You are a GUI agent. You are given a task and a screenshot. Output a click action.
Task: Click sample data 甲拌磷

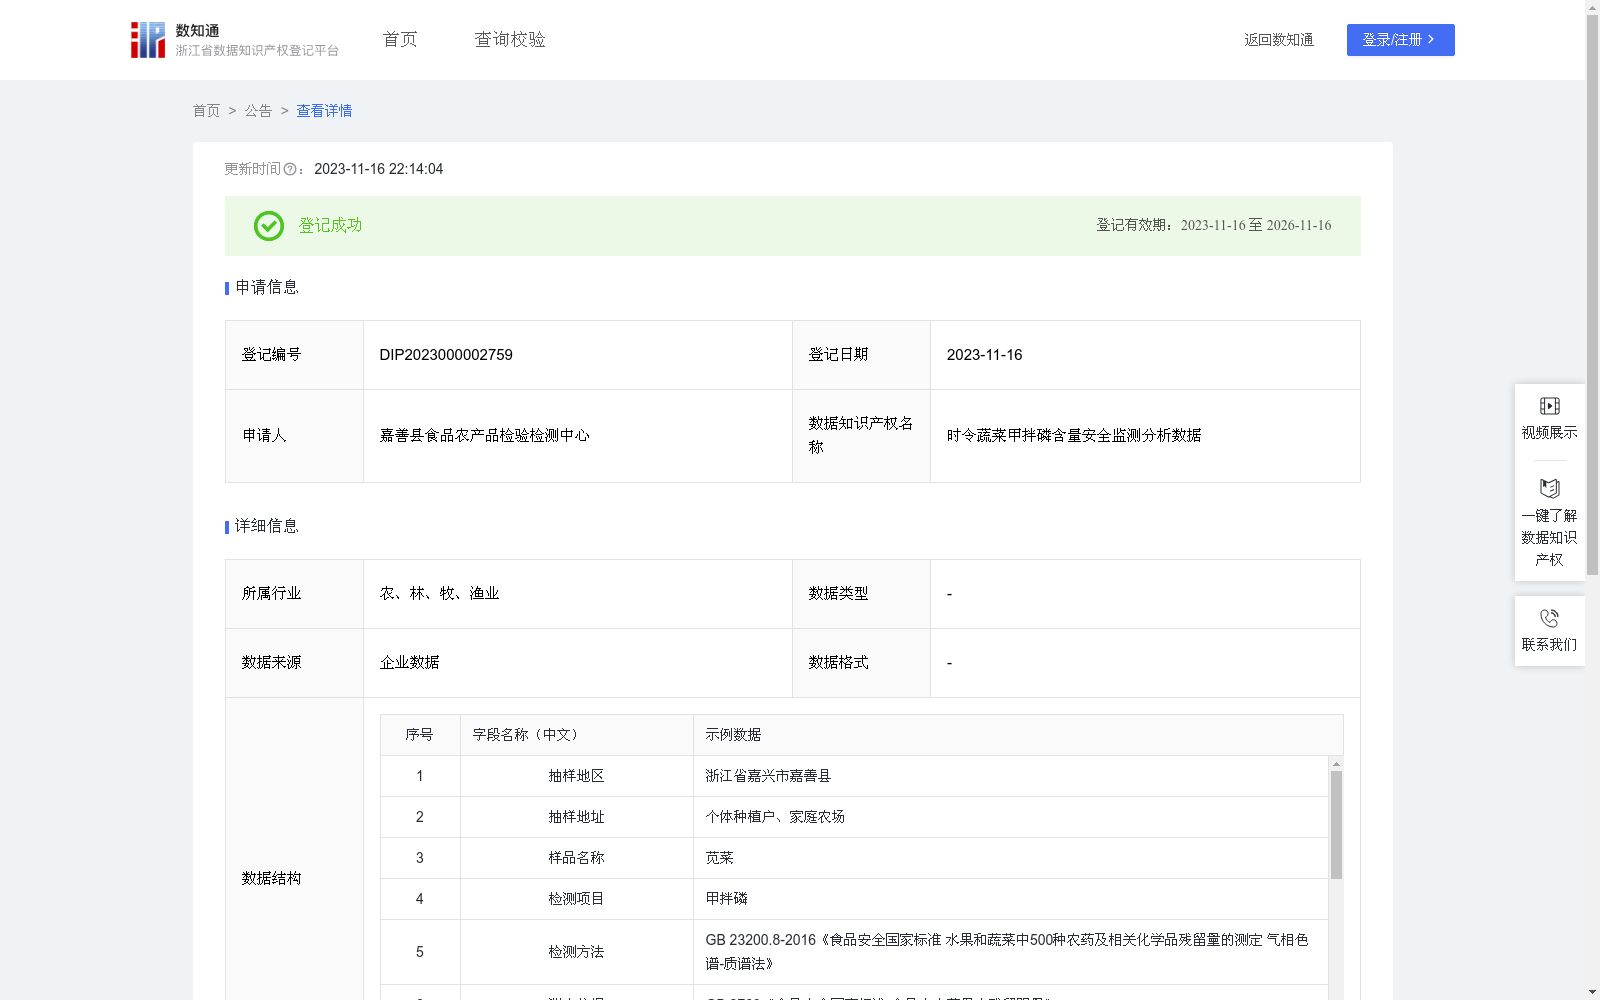pos(726,899)
